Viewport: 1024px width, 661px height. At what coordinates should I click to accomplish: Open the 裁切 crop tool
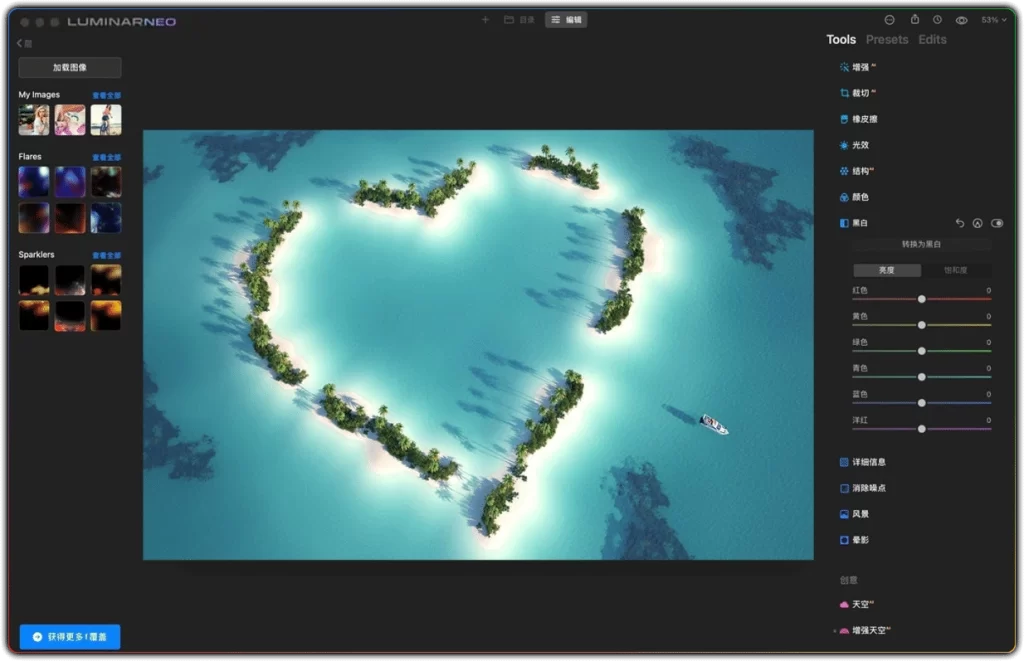point(862,92)
